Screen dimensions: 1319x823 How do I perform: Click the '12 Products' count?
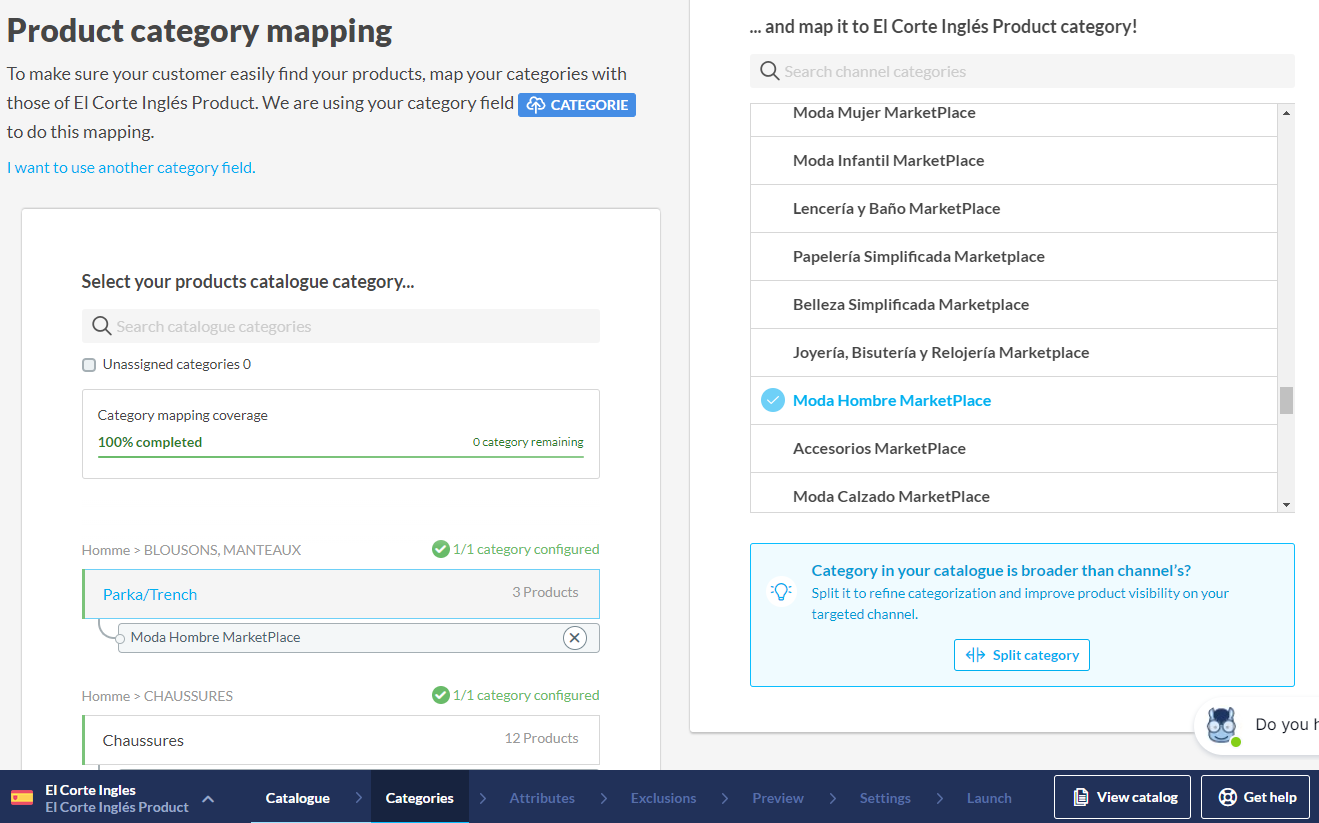tap(541, 739)
